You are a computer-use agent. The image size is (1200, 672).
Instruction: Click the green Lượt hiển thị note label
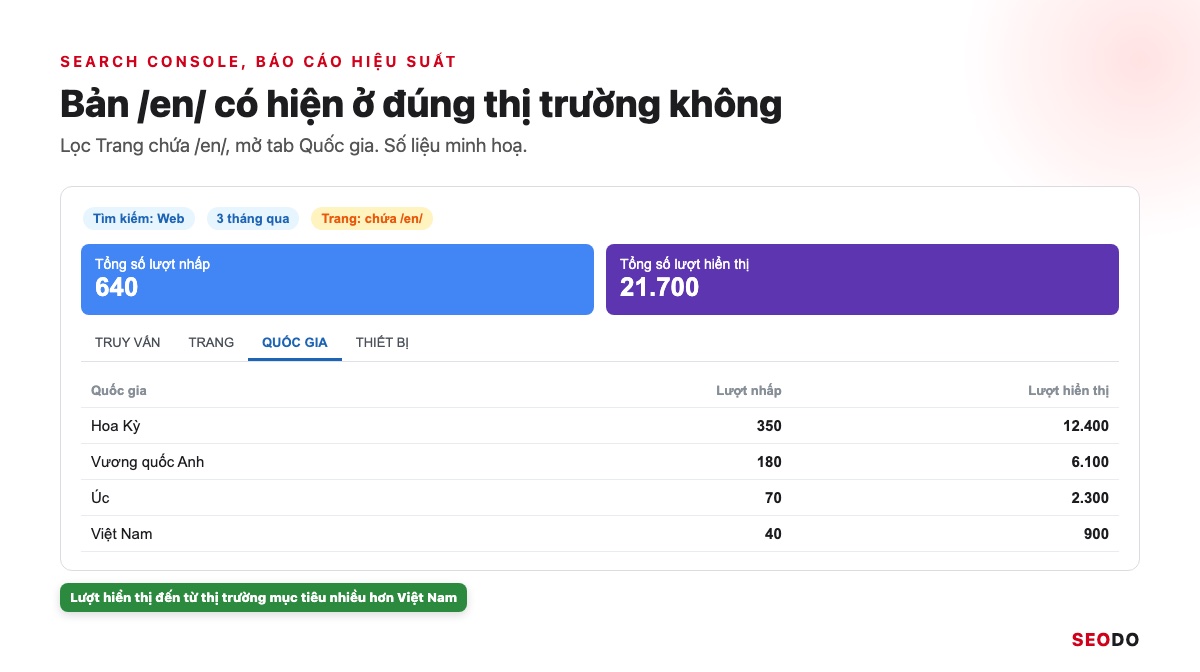pyautogui.click(x=263, y=598)
